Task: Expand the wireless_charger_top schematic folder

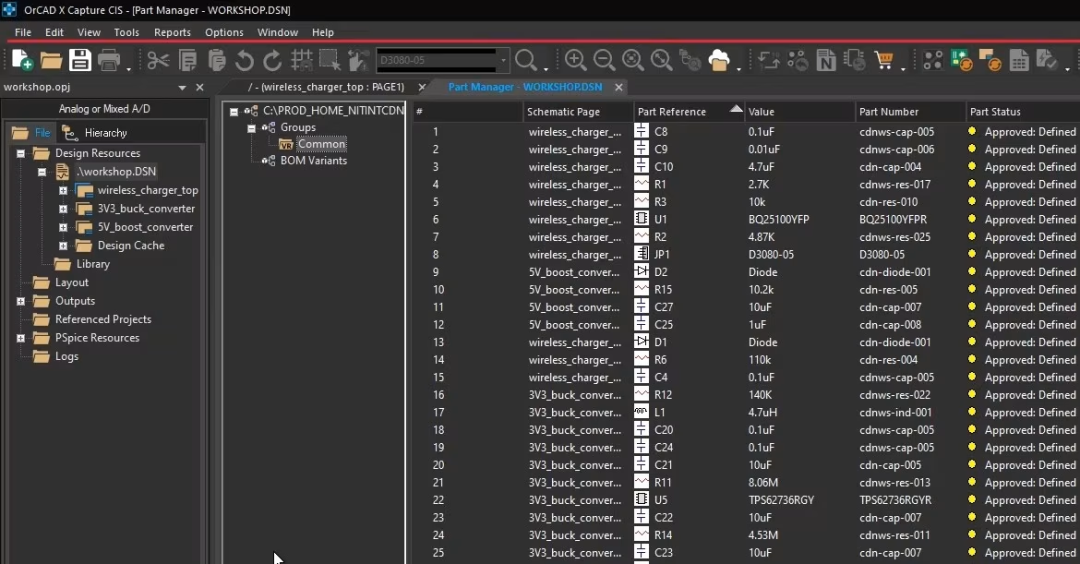Action: (63, 191)
